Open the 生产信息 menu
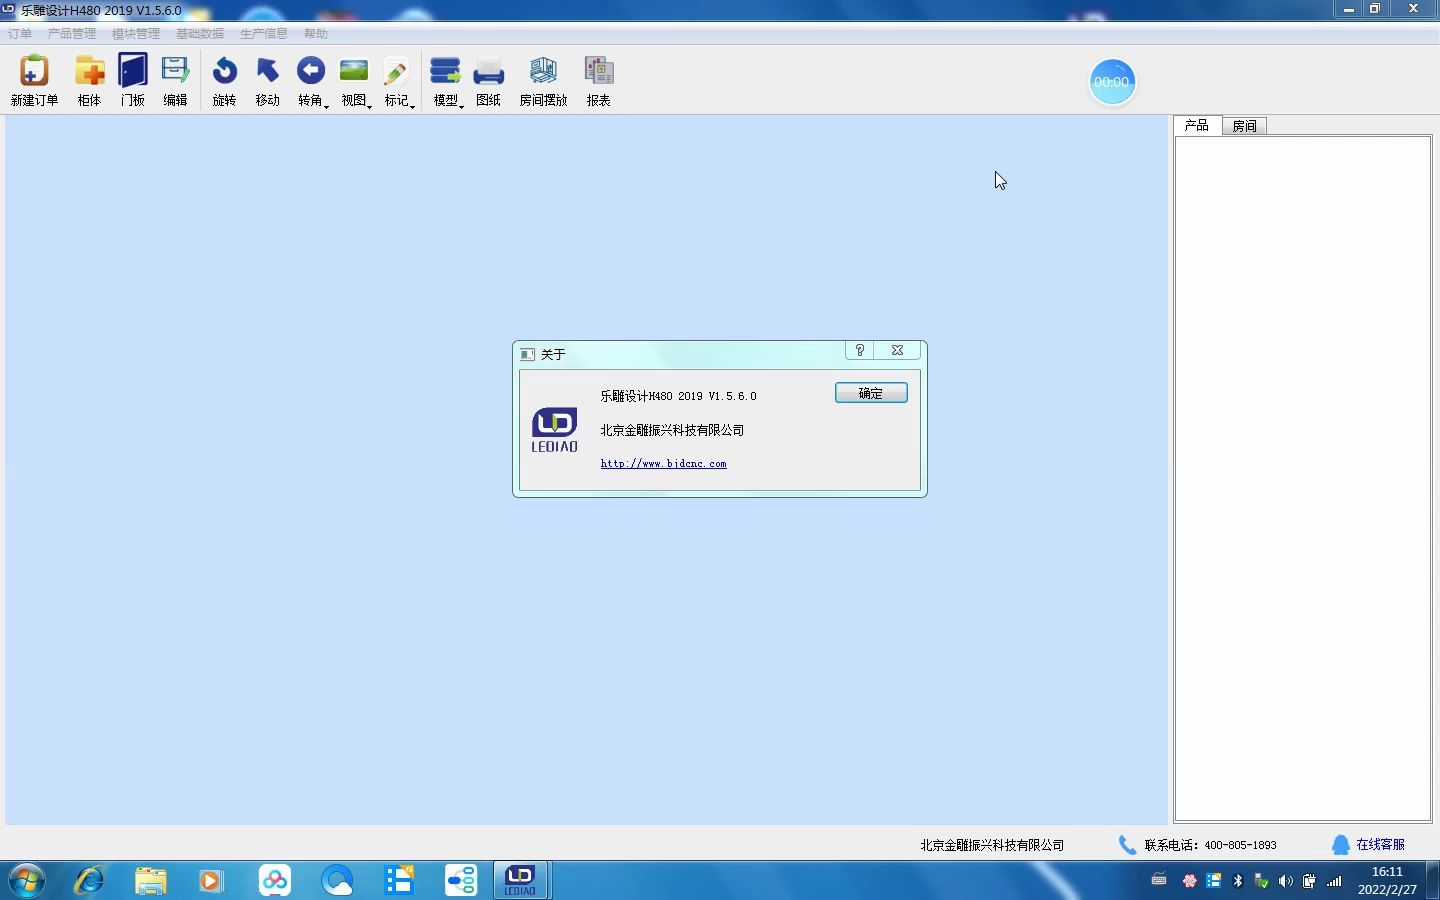The height and width of the screenshot is (900, 1440). (x=264, y=34)
